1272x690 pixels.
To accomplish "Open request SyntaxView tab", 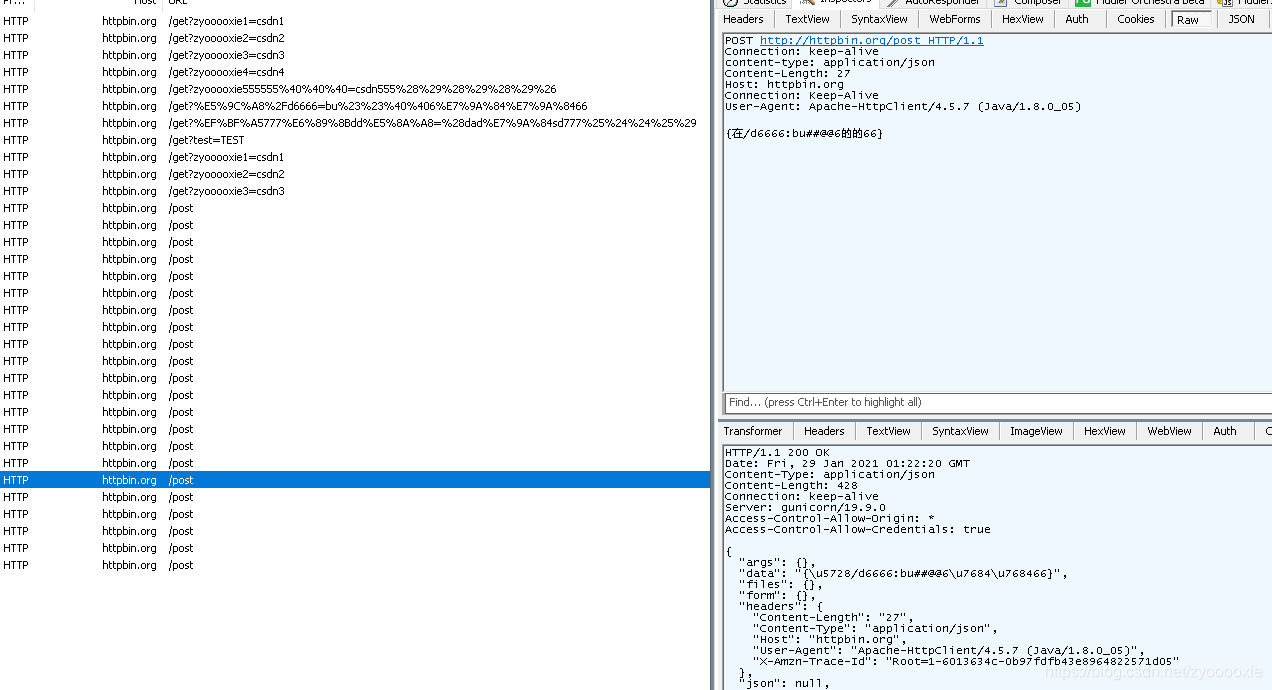I will click(x=879, y=19).
